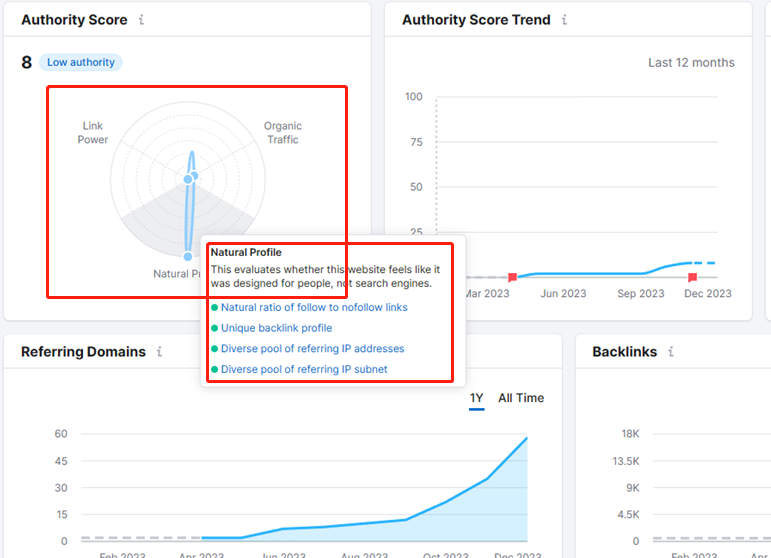Image resolution: width=771 pixels, height=558 pixels.
Task: Open Diverse pool of referring IP subnet link
Action: [x=304, y=369]
